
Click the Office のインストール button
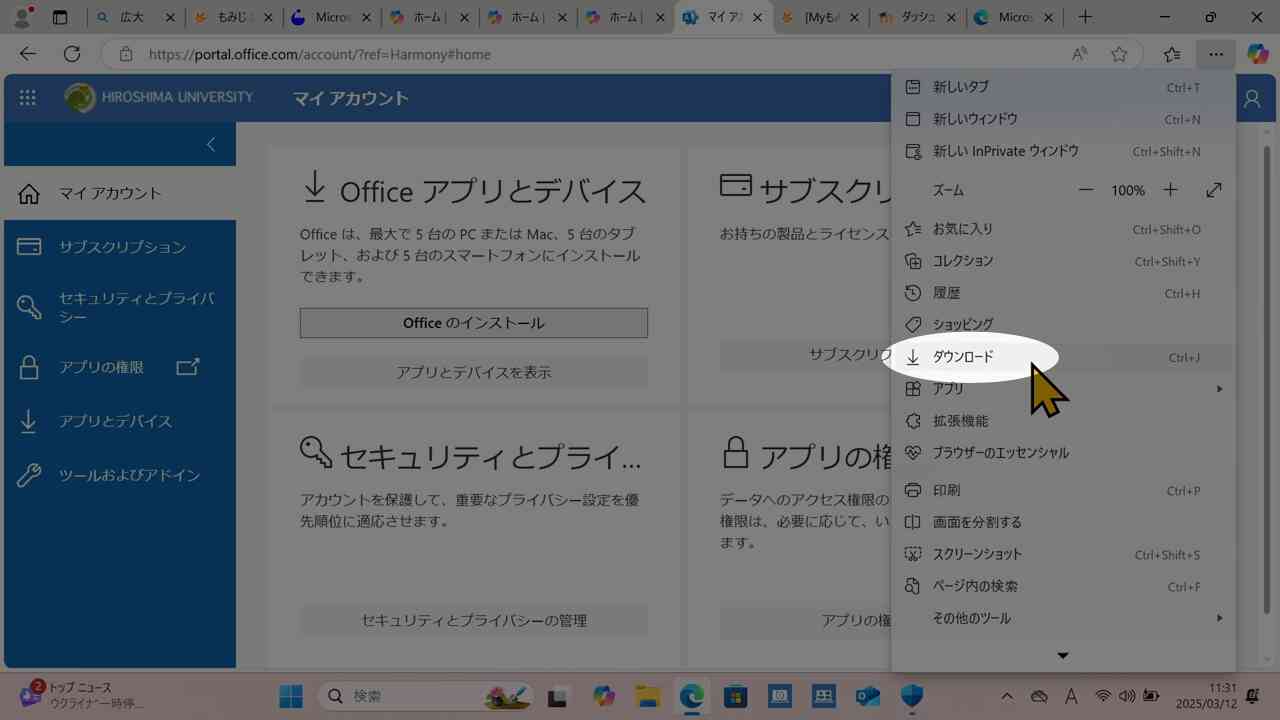(473, 322)
